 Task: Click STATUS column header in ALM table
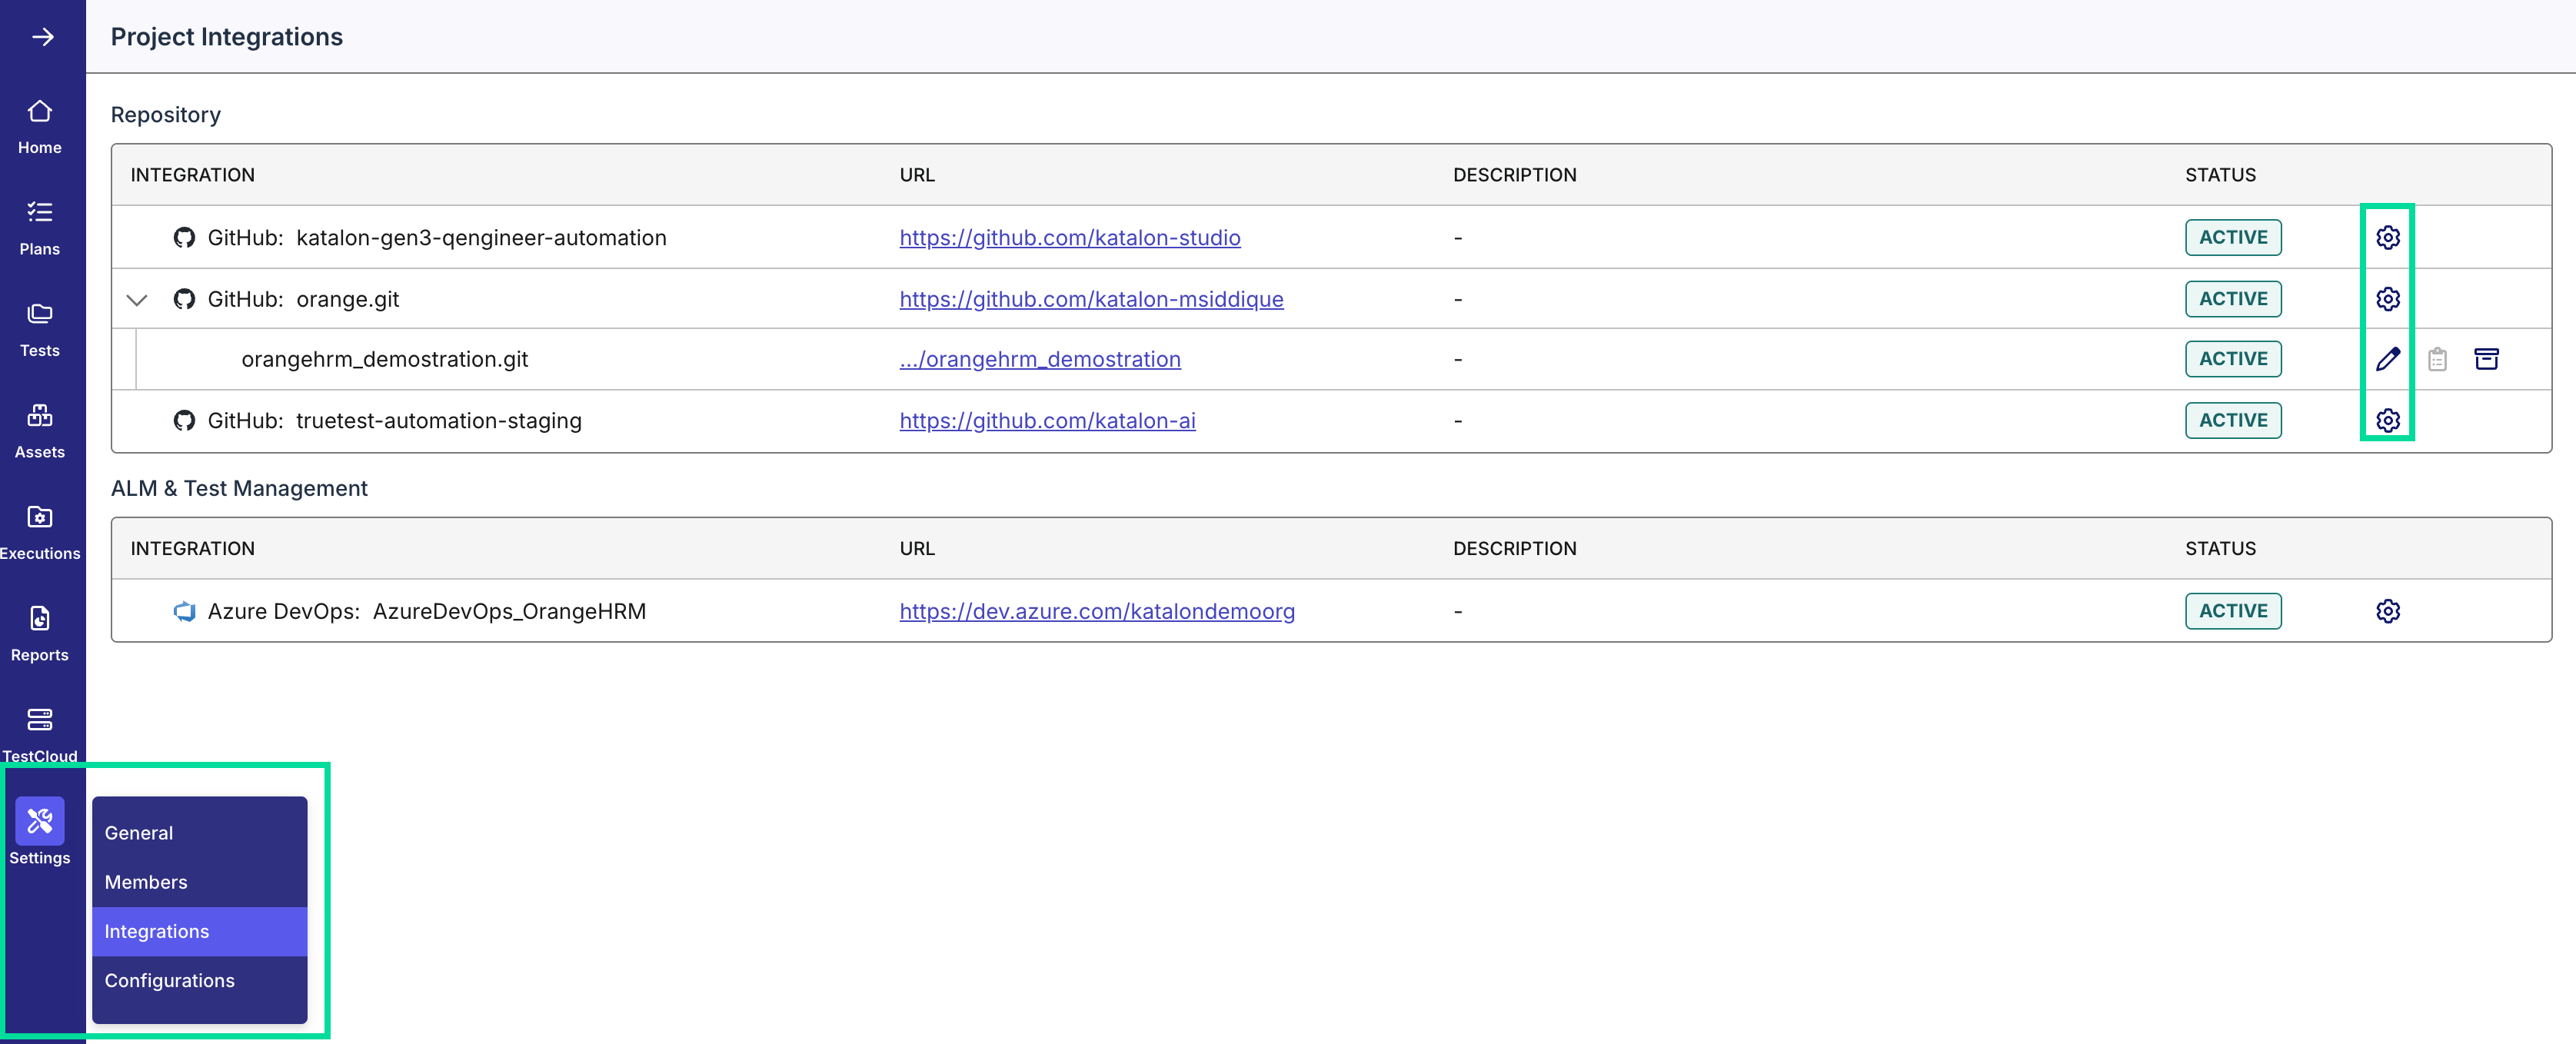[x=2220, y=548]
